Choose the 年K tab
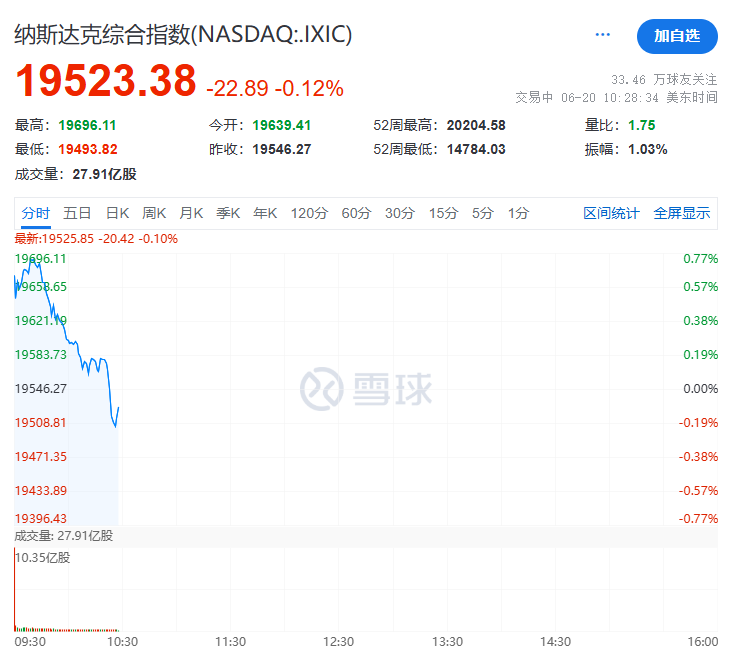This screenshot has height=662, width=741. [x=265, y=213]
